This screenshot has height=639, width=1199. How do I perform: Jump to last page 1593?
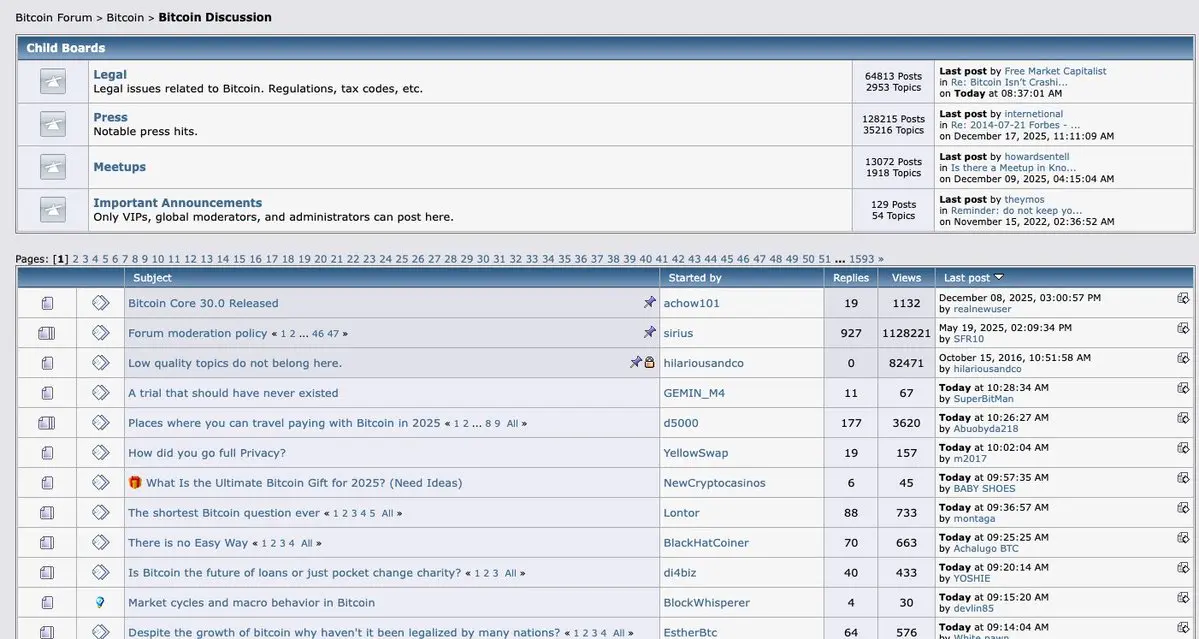point(861,259)
